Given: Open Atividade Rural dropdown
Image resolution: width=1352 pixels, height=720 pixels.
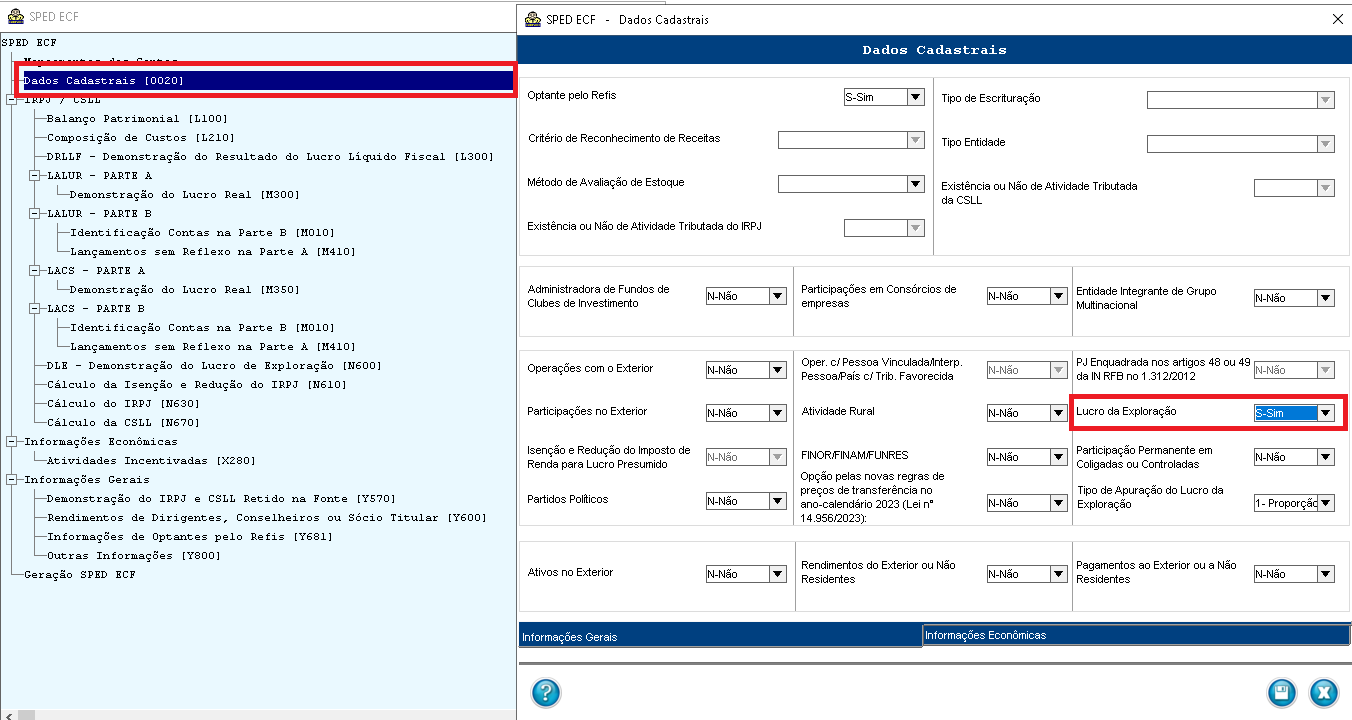Looking at the screenshot, I should point(1059,413).
